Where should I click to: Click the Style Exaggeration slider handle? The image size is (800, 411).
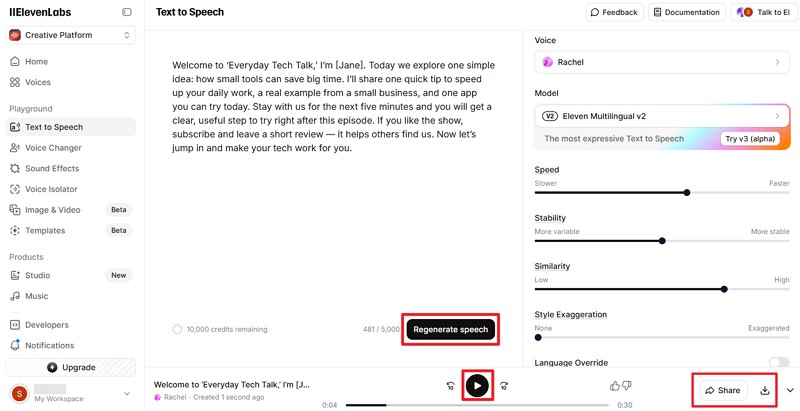point(538,338)
